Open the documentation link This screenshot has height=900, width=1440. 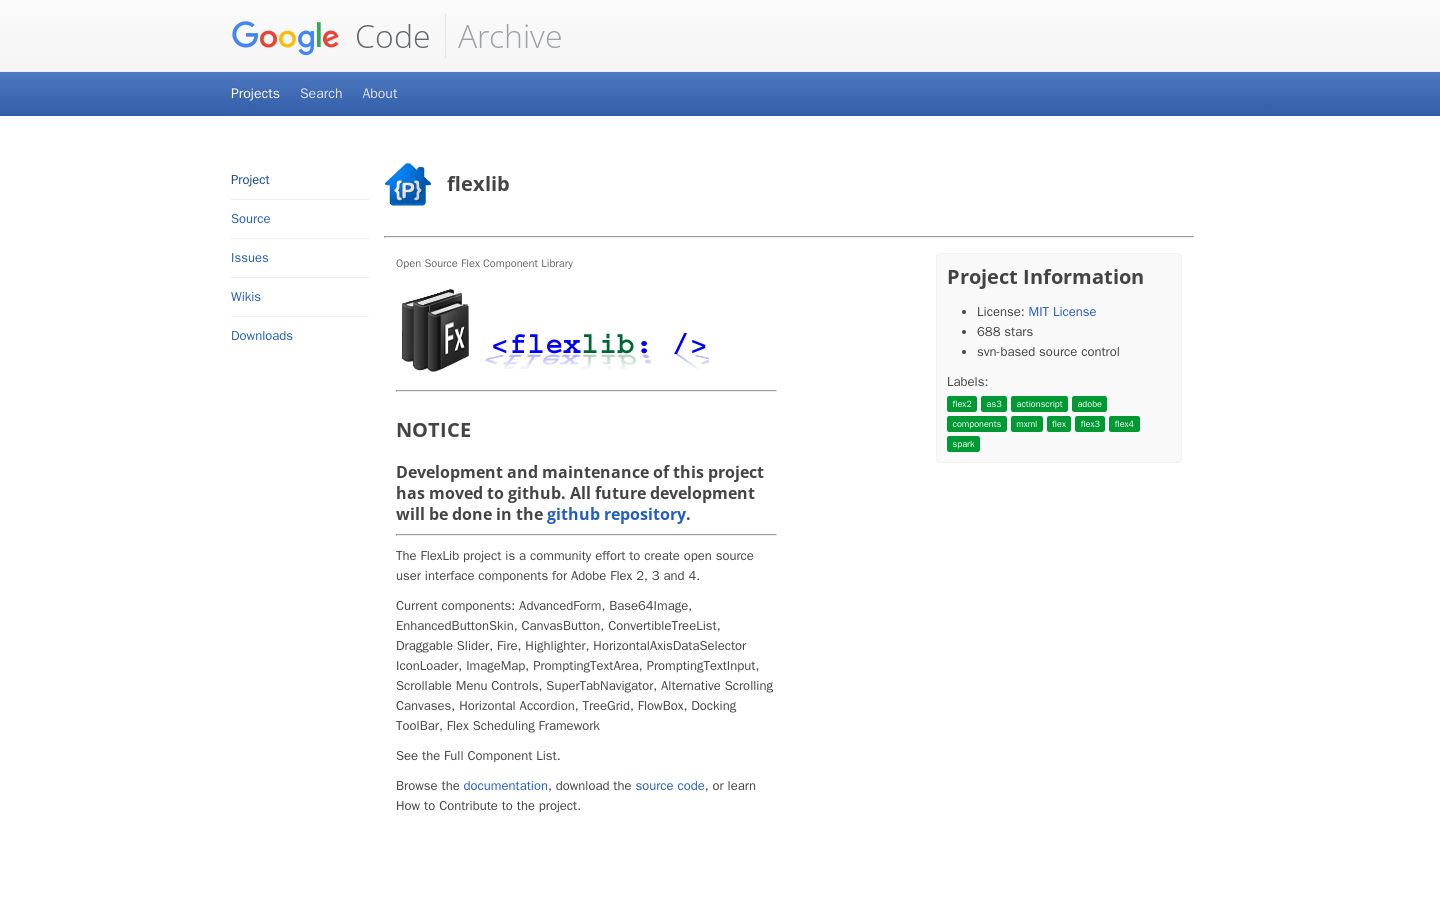(505, 786)
